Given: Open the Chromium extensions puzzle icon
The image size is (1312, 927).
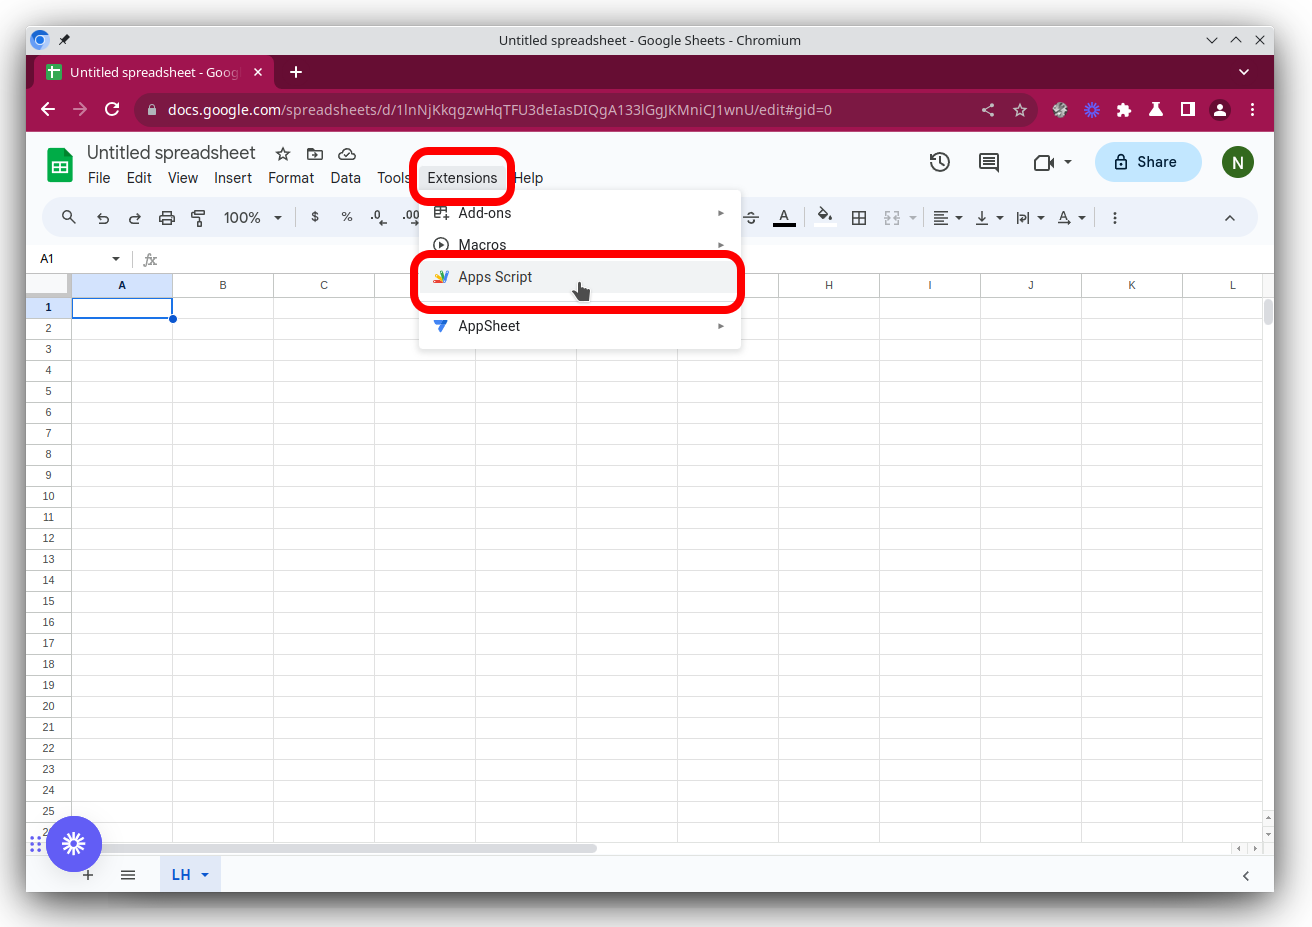Looking at the screenshot, I should [1124, 110].
